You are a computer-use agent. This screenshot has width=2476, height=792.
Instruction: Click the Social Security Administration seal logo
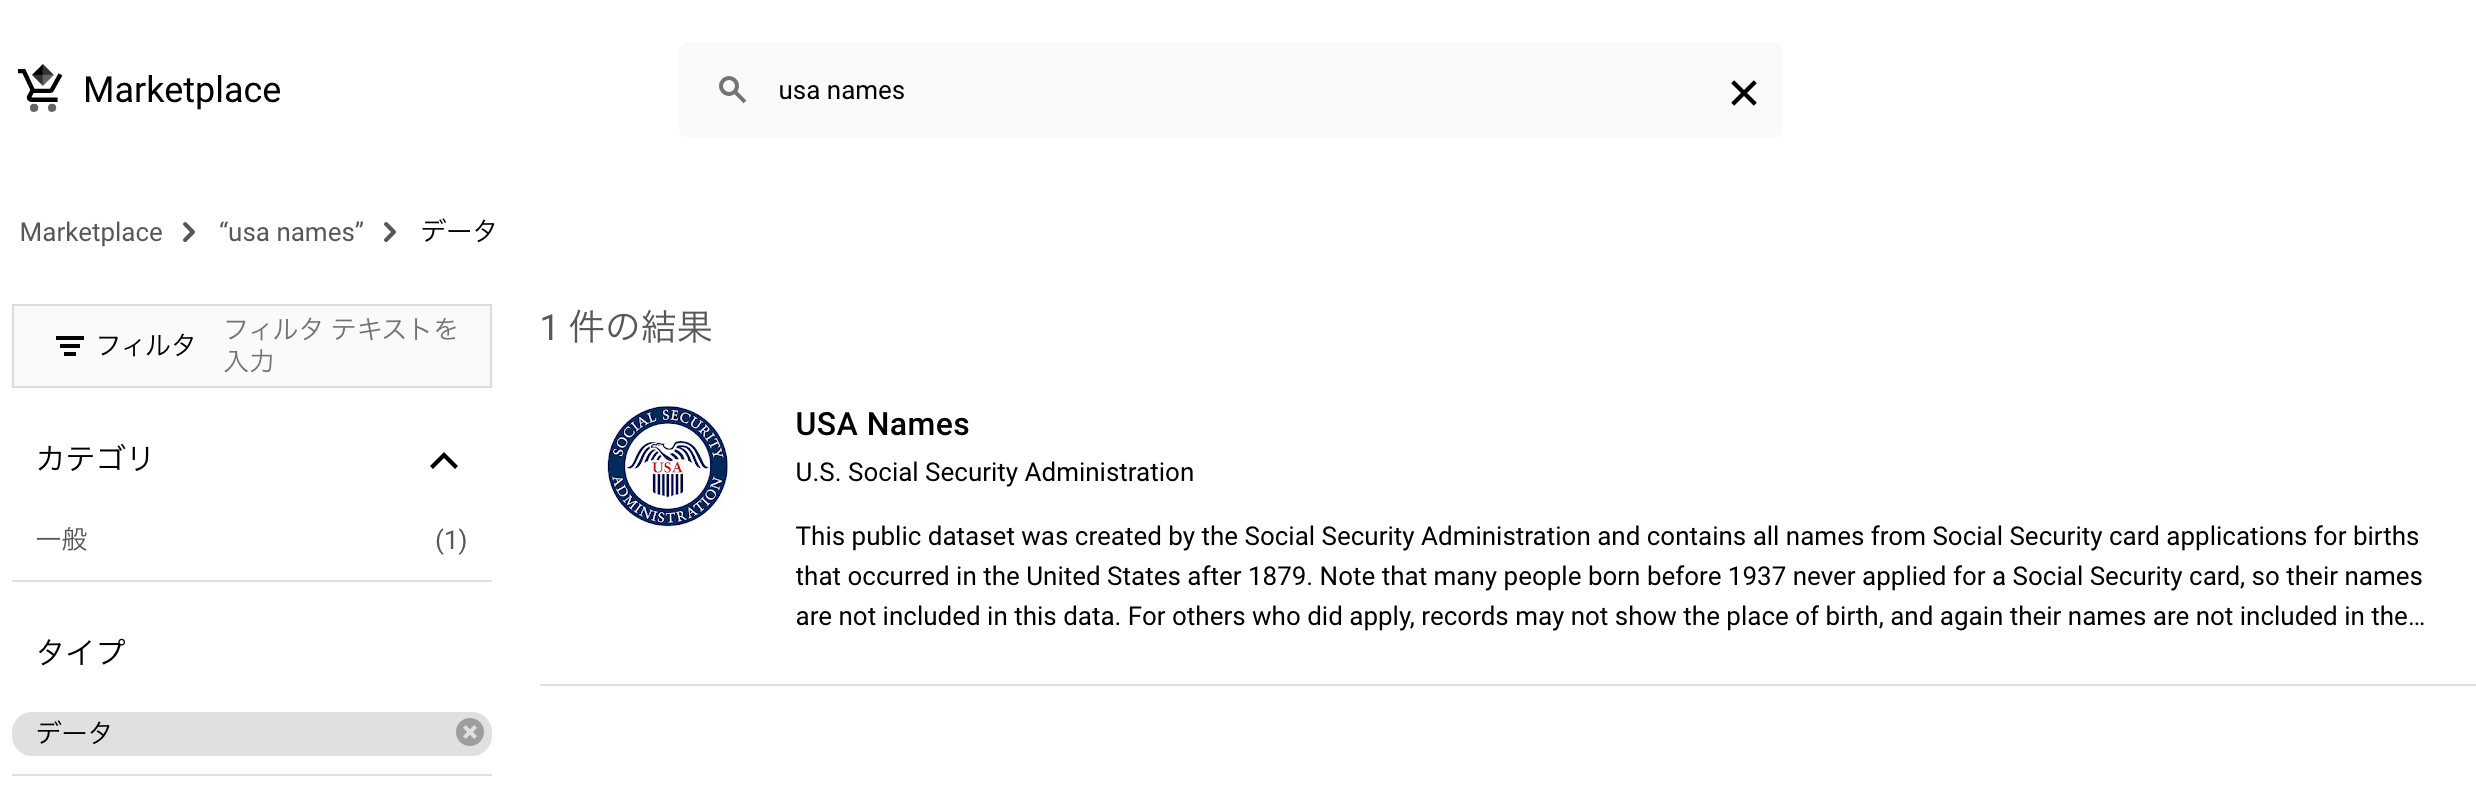point(667,466)
